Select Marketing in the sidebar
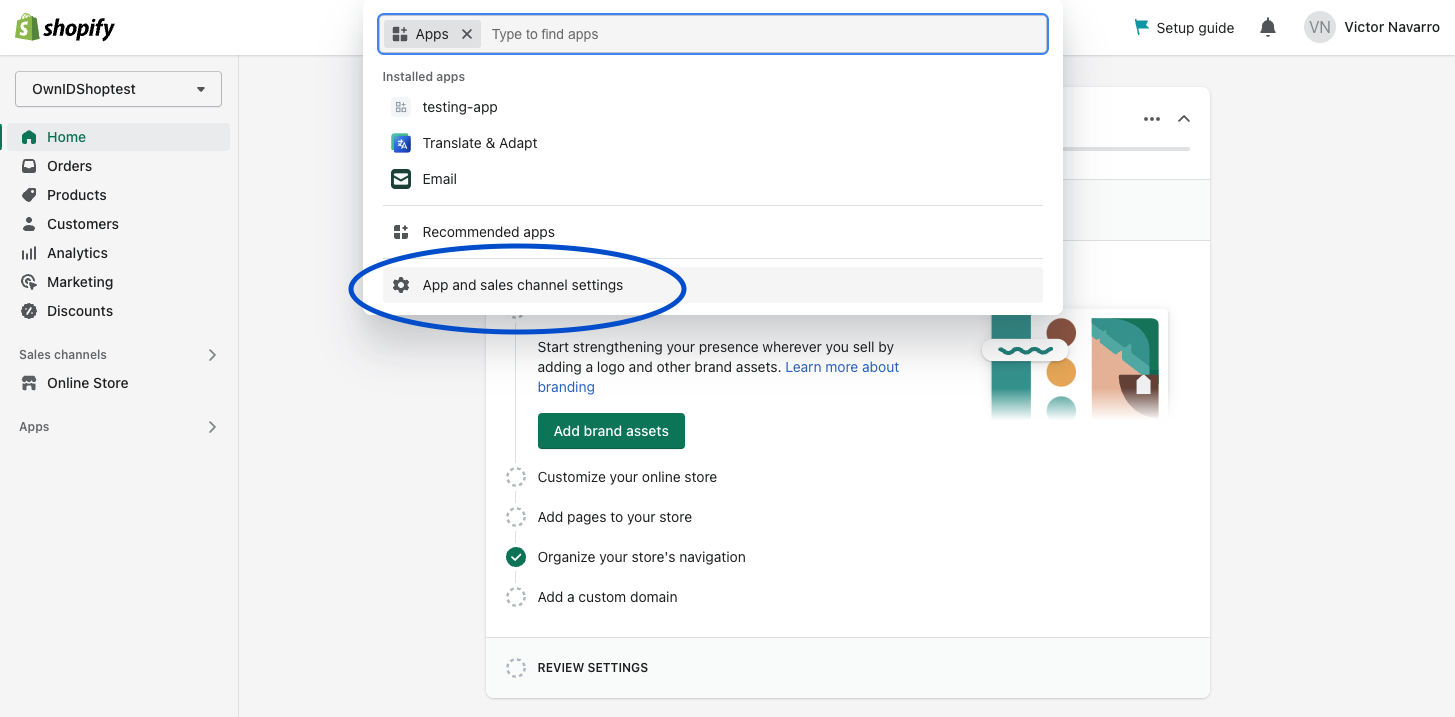 coord(80,281)
